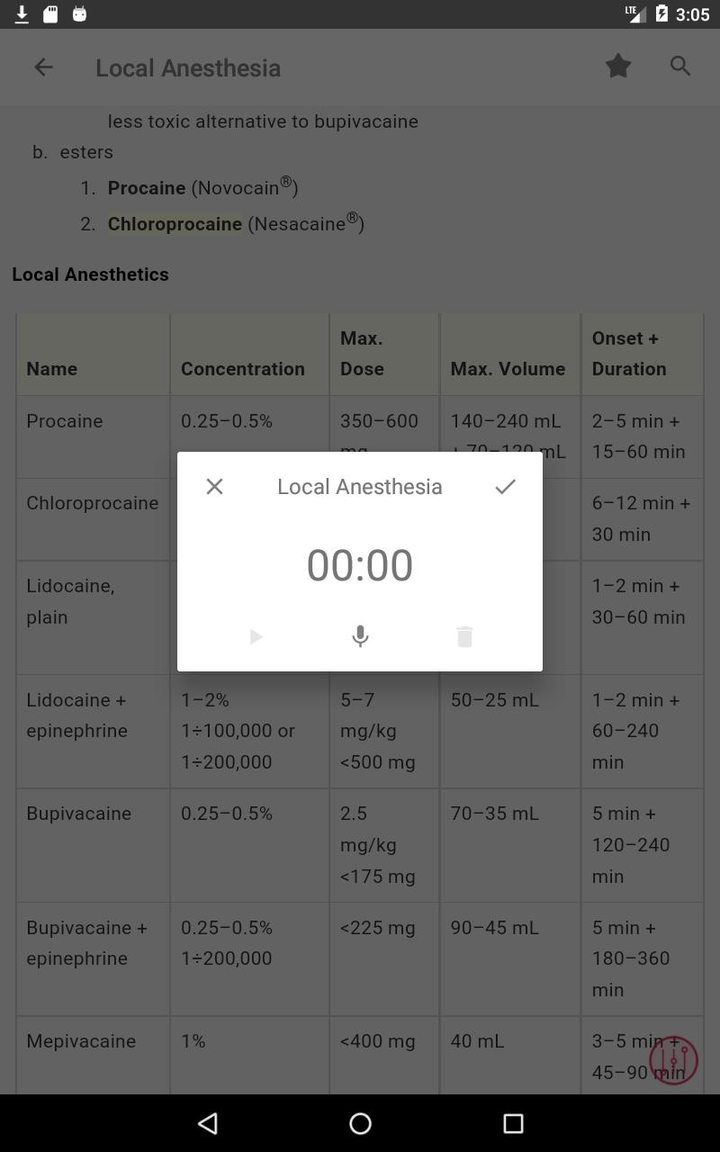Tap the play recording button
This screenshot has width=720, height=1152.
pyautogui.click(x=256, y=636)
